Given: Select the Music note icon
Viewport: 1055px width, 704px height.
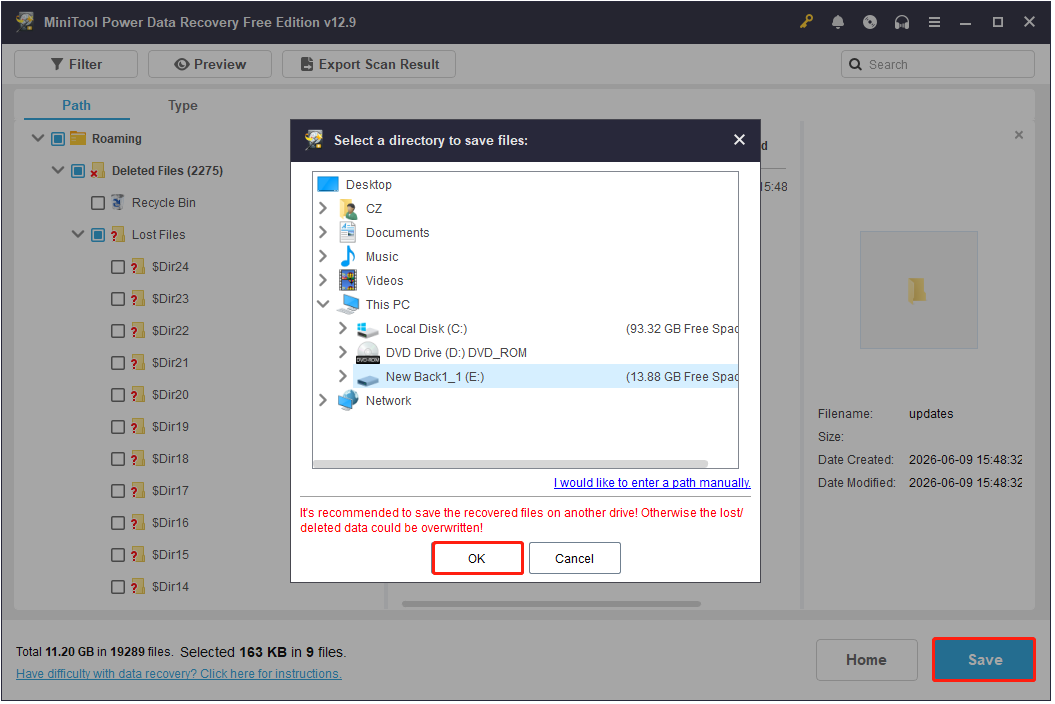Looking at the screenshot, I should point(349,257).
